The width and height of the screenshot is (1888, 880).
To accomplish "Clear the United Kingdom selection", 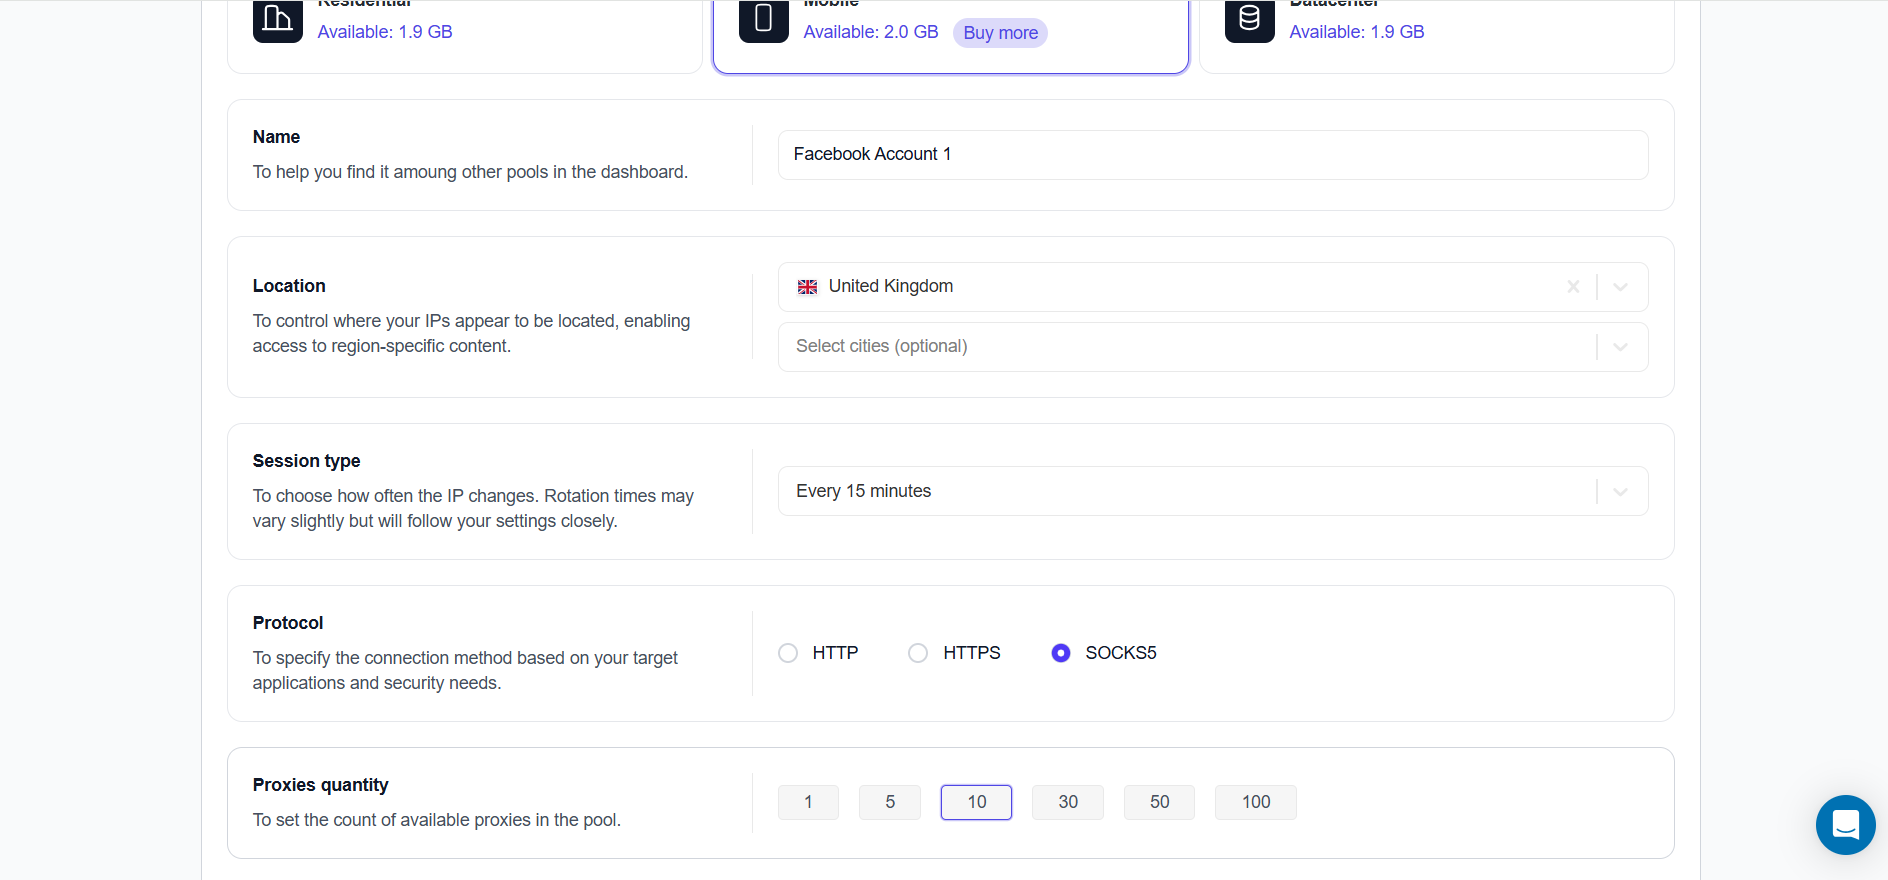I will tap(1573, 287).
